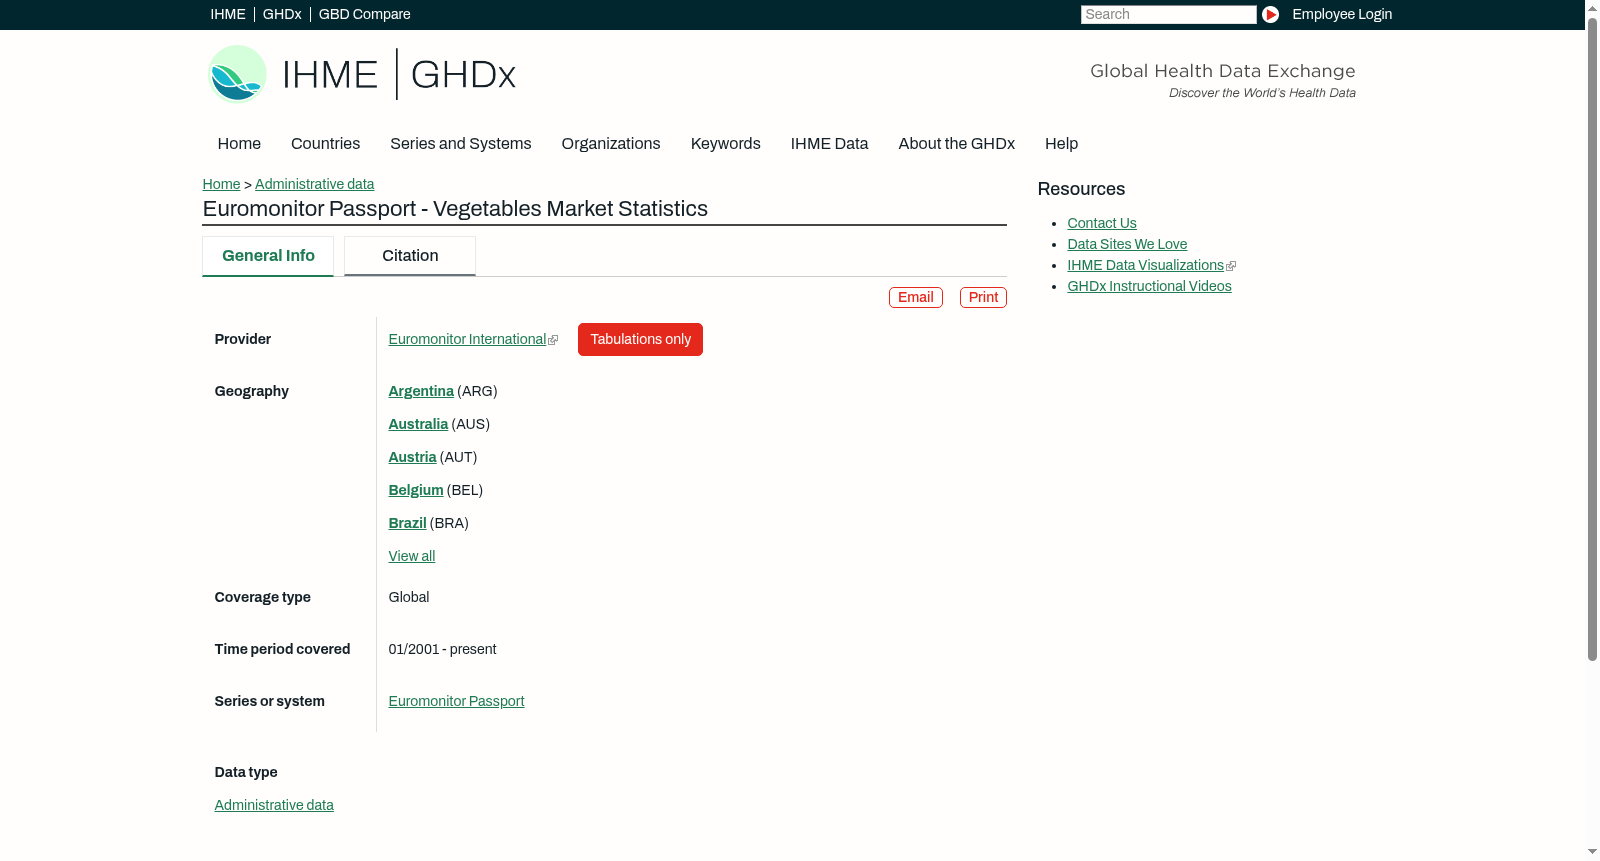The image size is (1600, 861).
Task: Click the Tabulations only red badge
Action: coord(640,339)
